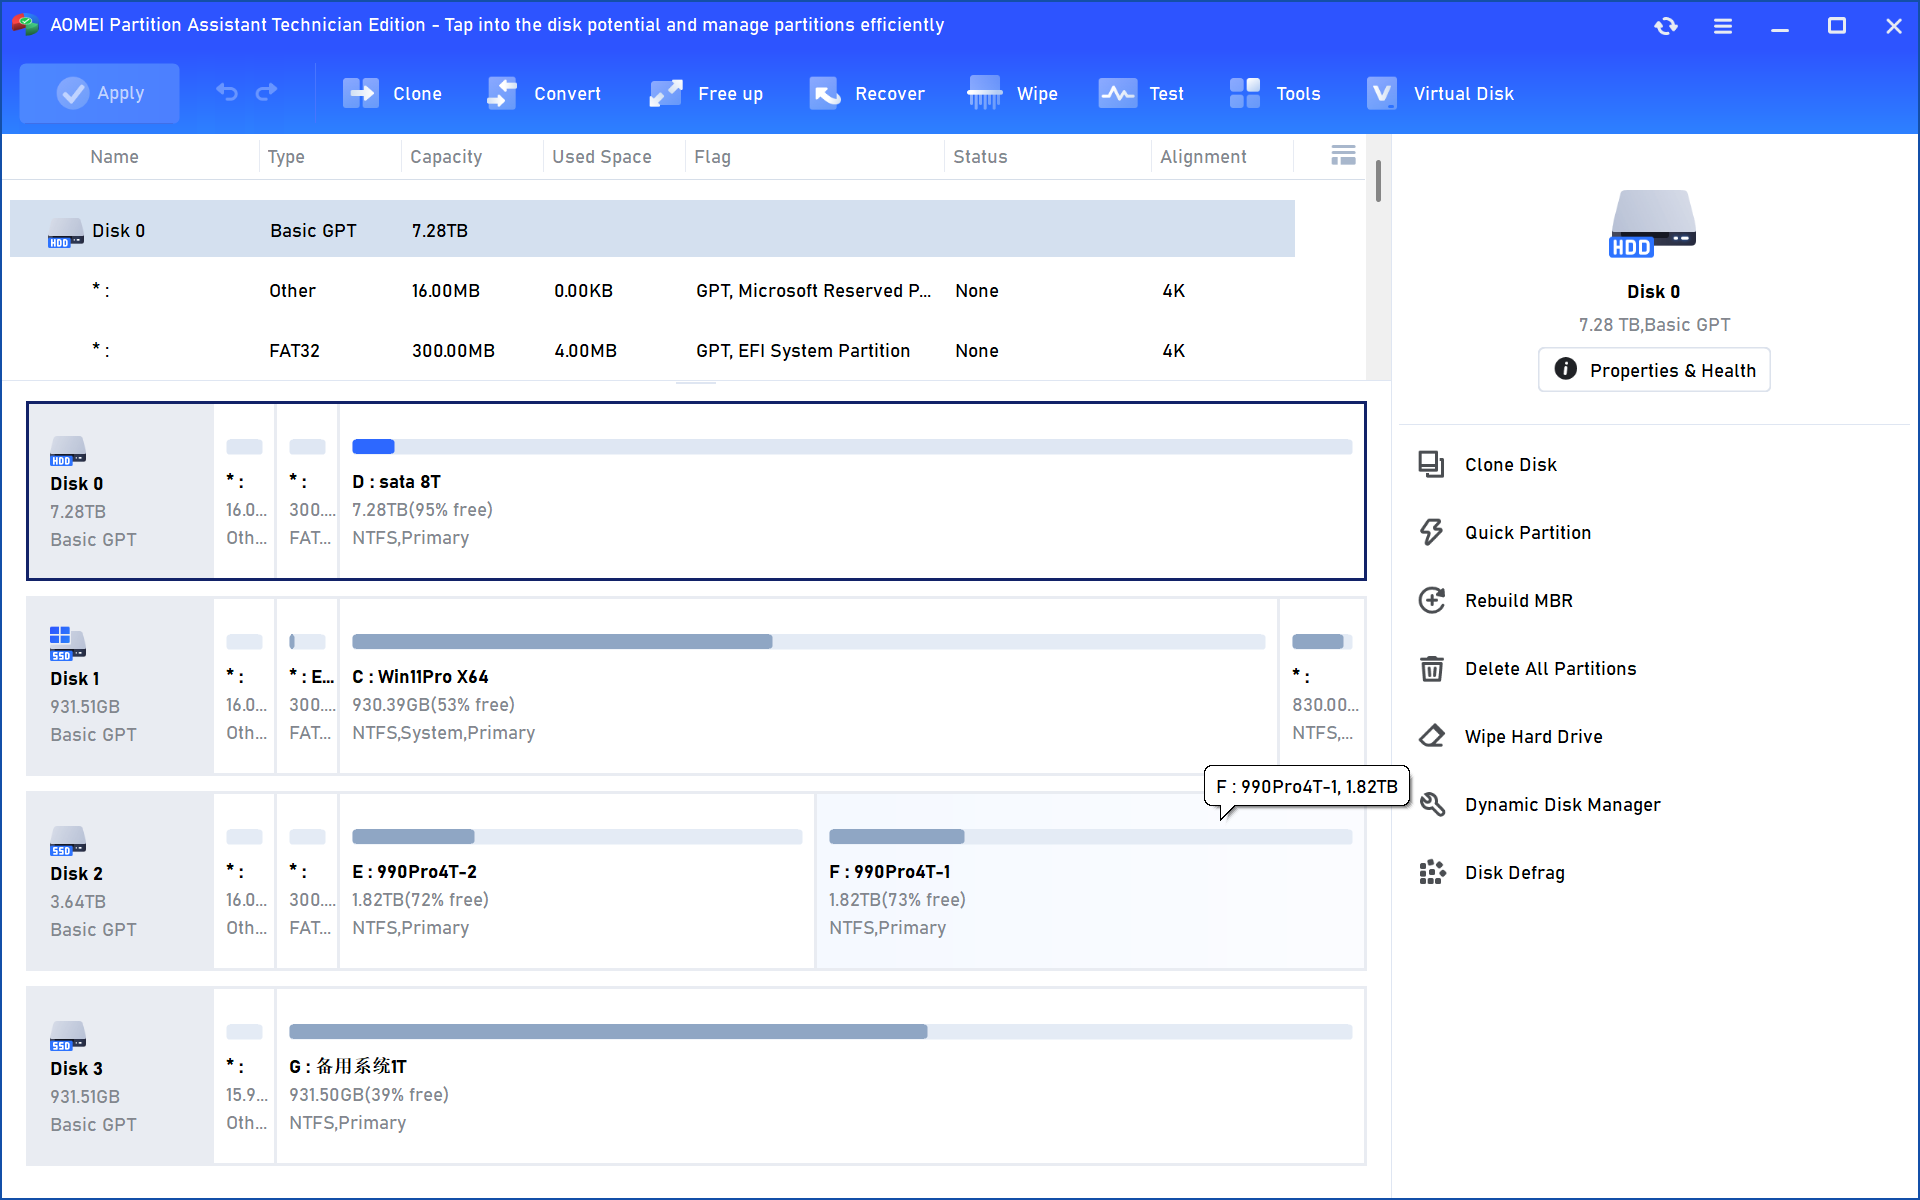Screen dimensions: 1920x1200
Task: Open Properties & Health for Disk 0
Action: [1653, 370]
